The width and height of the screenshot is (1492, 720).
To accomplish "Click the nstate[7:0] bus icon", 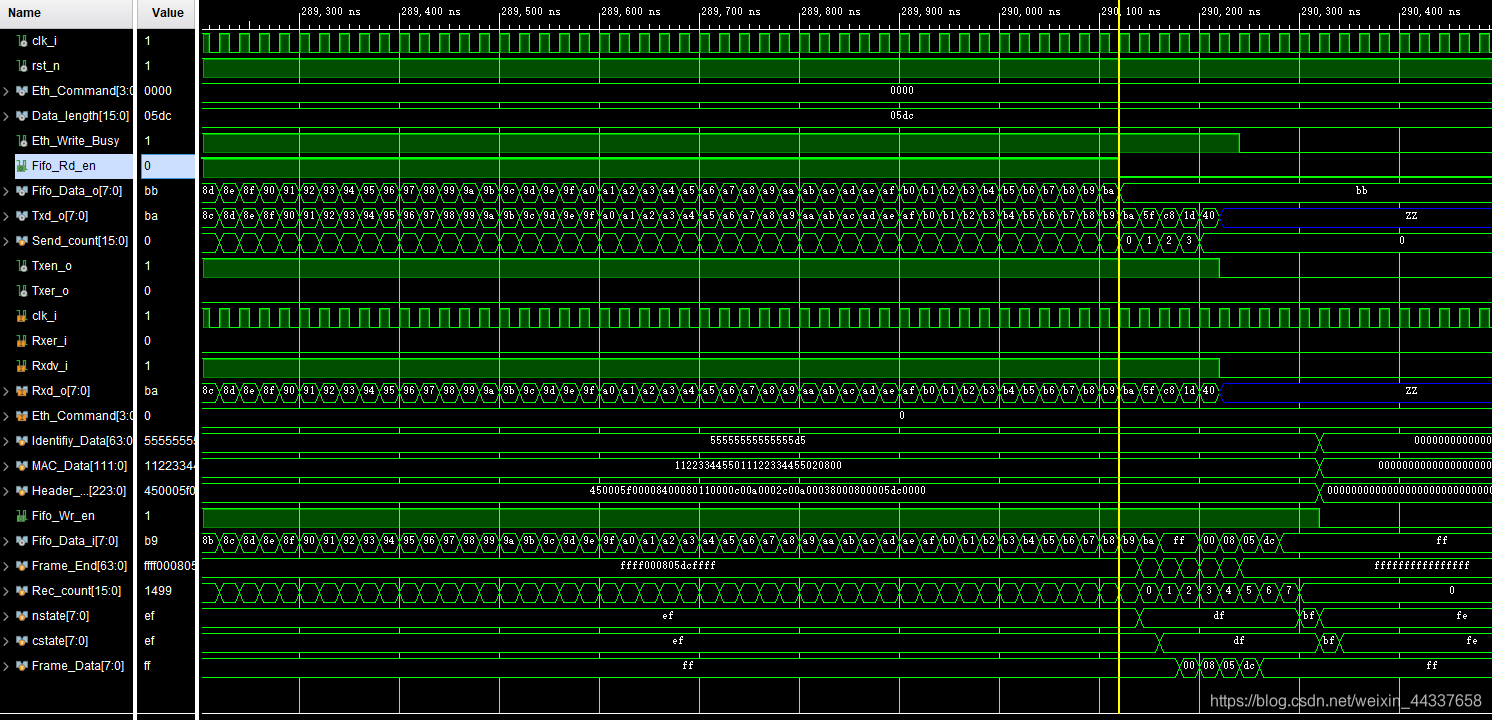I will point(22,616).
